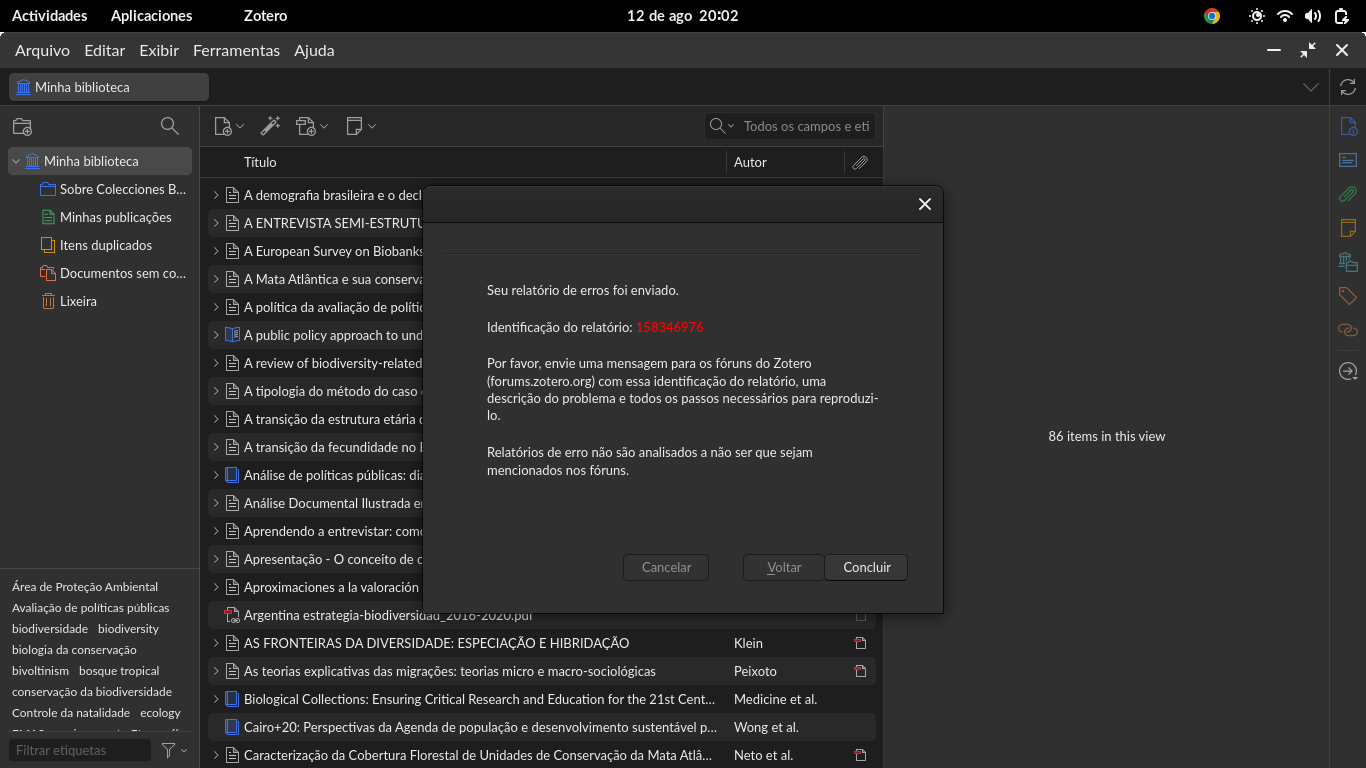Click the 'bosque tropical' tag
Viewport: 1366px width, 768px height.
tap(119, 671)
